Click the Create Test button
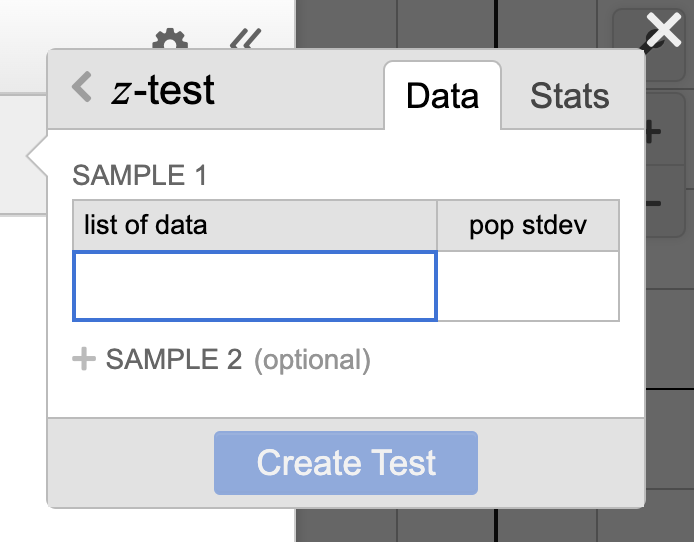This screenshot has width=694, height=542. pos(346,463)
